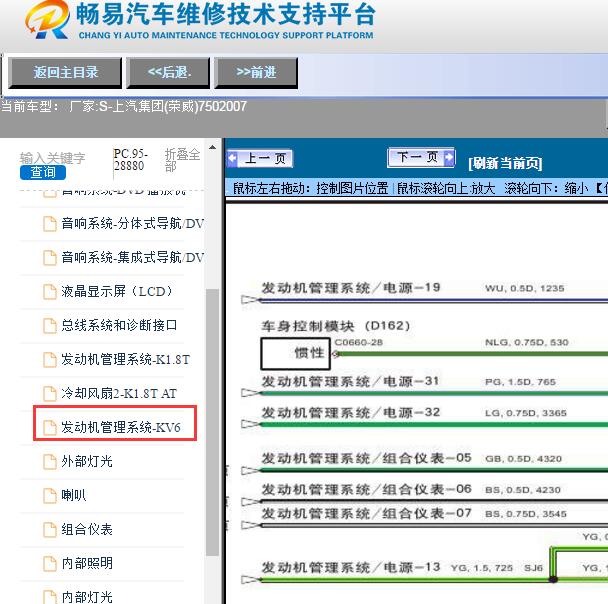The height and width of the screenshot is (604, 608).
Task: Click wire spec BS, 0.75D, 3545
Action: [526, 514]
